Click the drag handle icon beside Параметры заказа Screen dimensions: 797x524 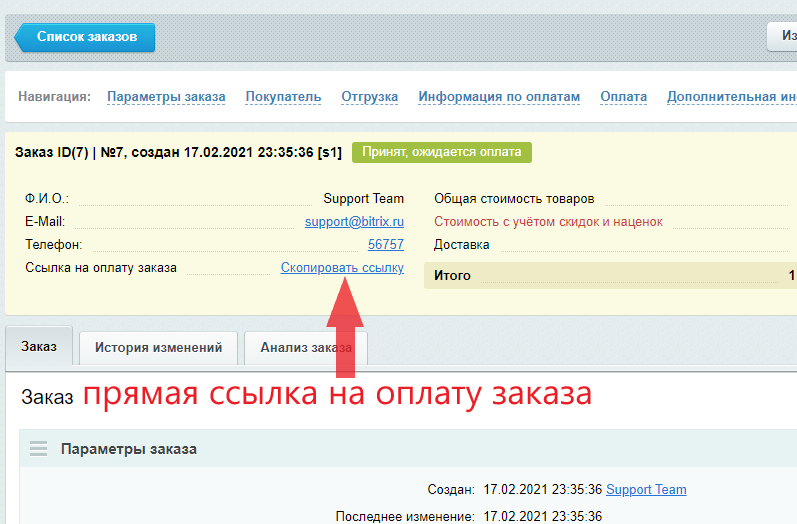coord(39,449)
